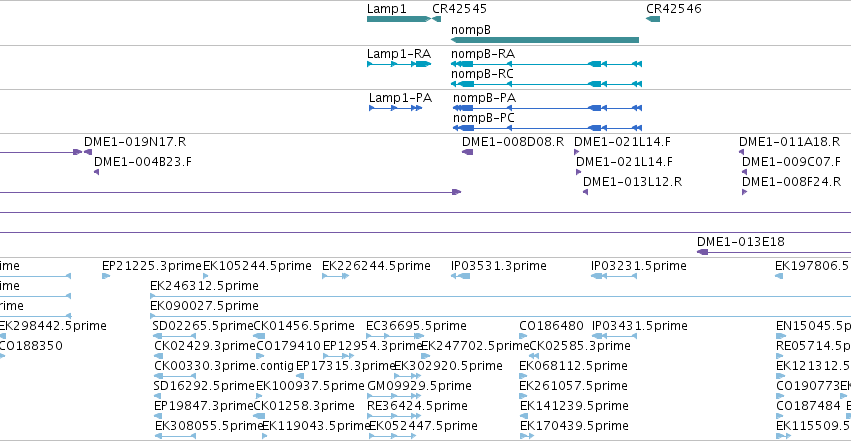851x441 pixels.
Task: Select BAC end DME1-004B23.F
Action: point(96,172)
